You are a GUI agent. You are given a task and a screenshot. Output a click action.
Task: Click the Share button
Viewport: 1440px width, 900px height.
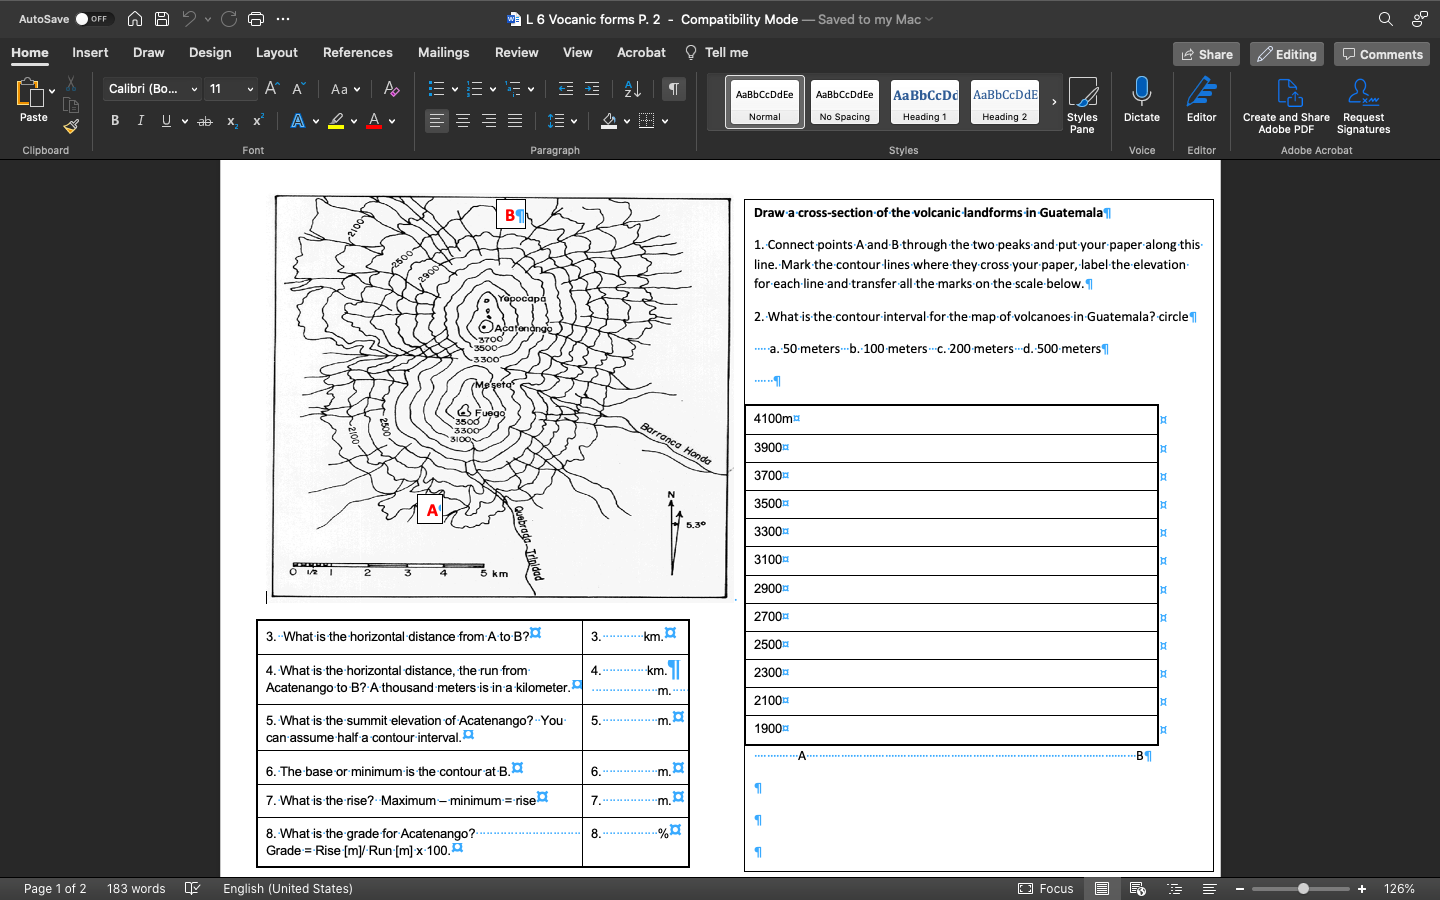[x=1206, y=54]
